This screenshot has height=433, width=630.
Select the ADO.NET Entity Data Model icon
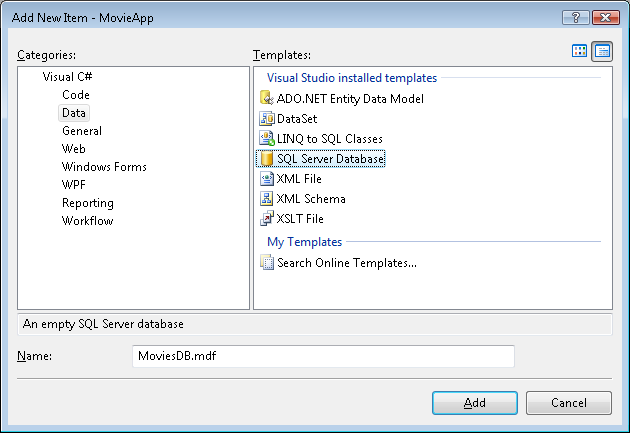coord(267,99)
